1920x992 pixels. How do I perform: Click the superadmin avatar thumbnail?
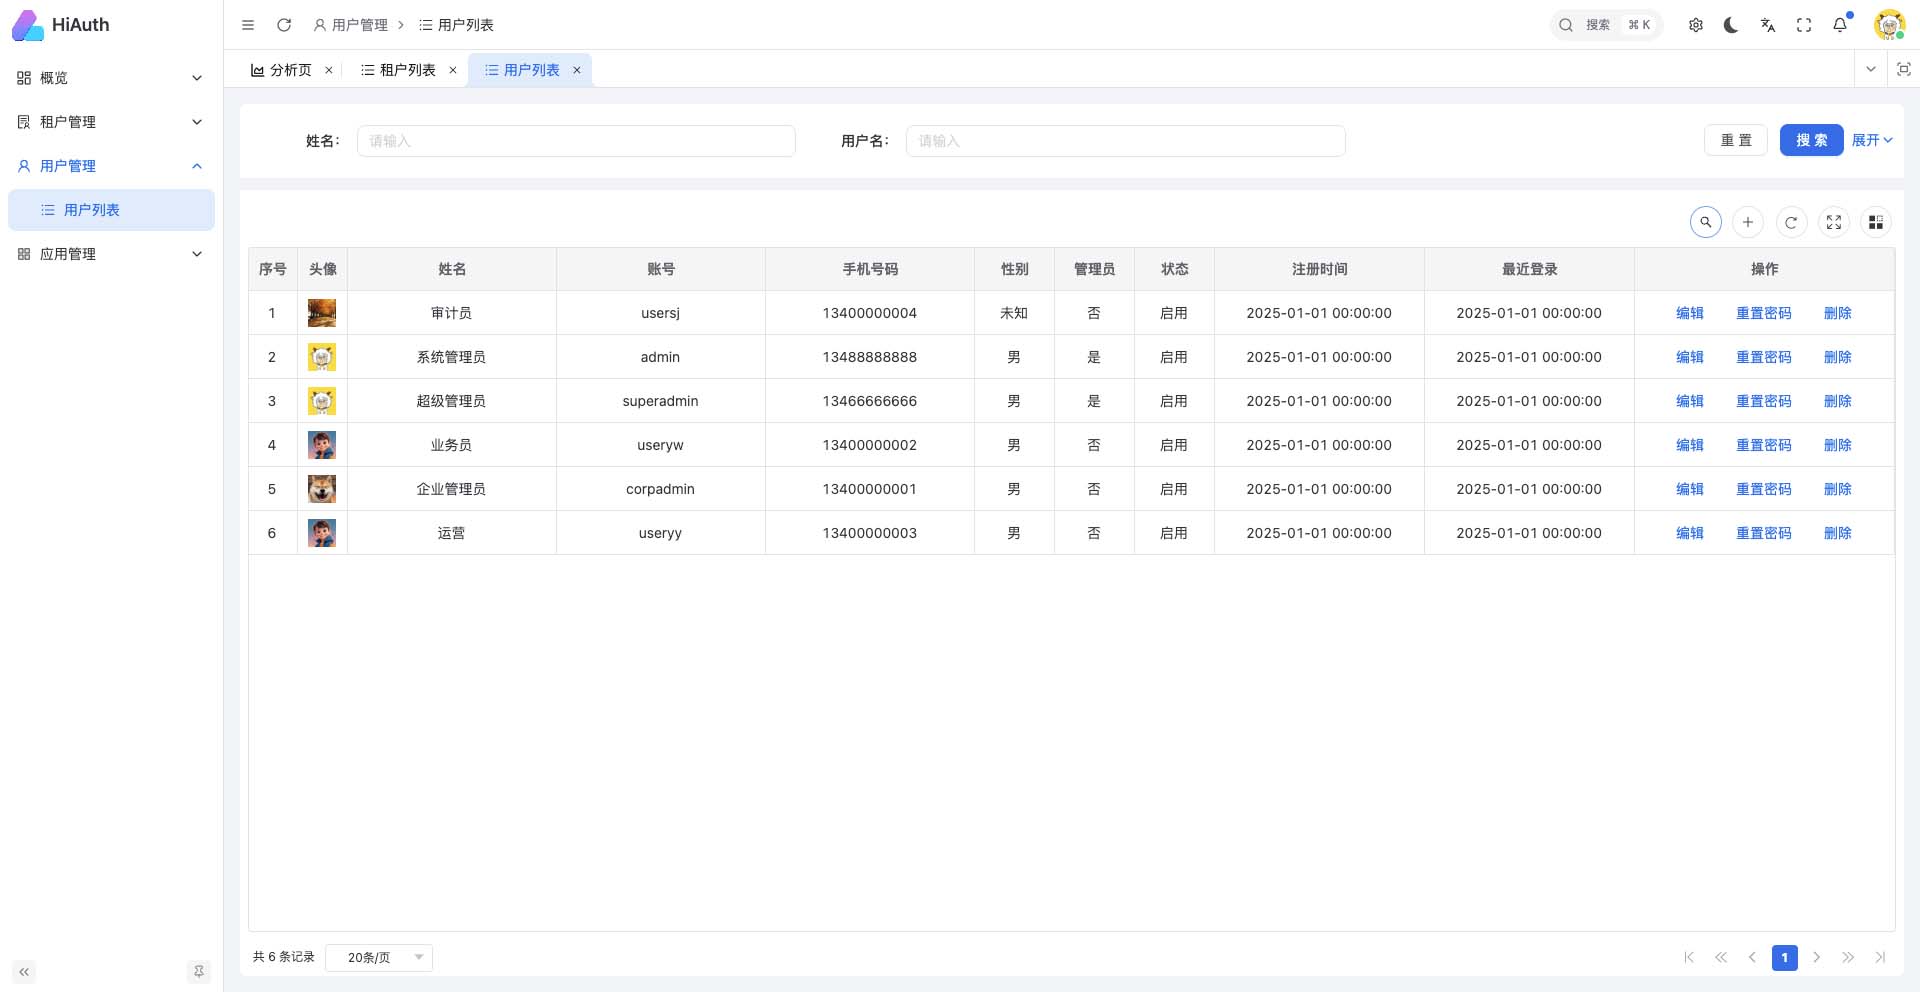click(x=322, y=400)
